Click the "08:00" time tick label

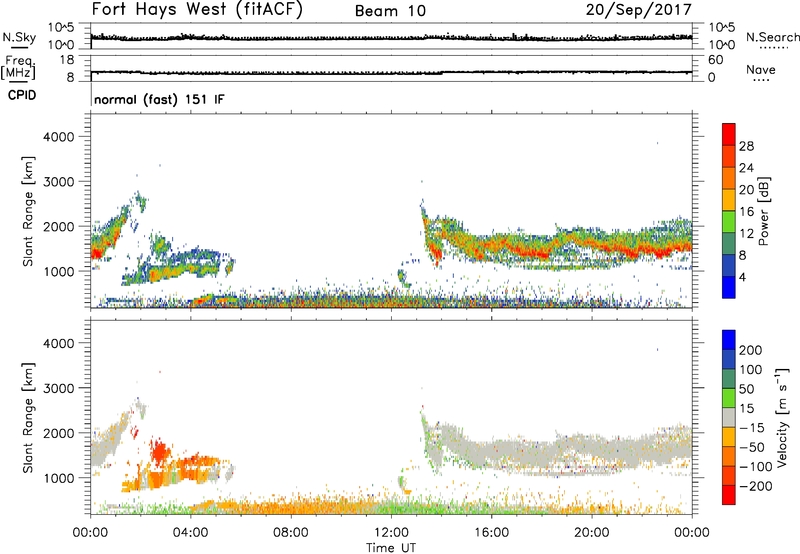click(x=290, y=533)
